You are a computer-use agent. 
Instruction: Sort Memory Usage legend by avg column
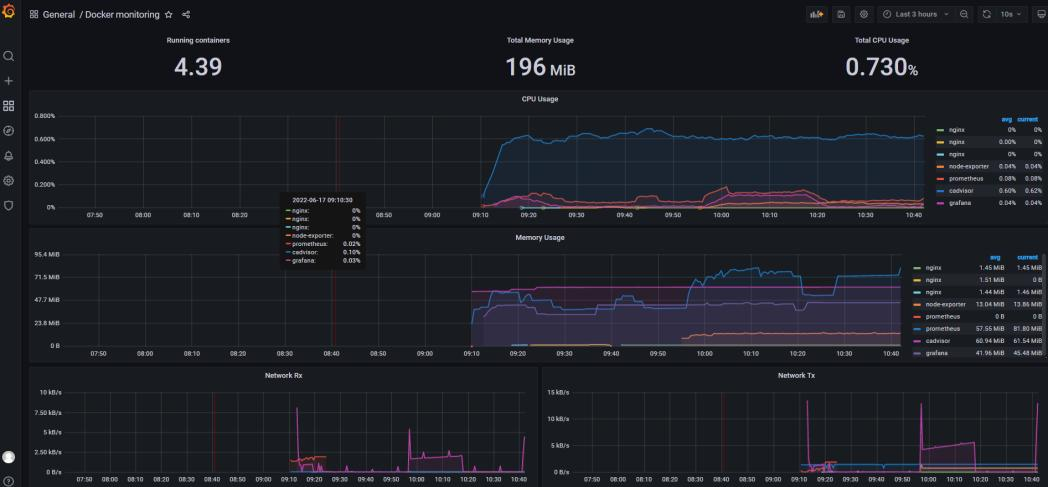click(x=995, y=257)
